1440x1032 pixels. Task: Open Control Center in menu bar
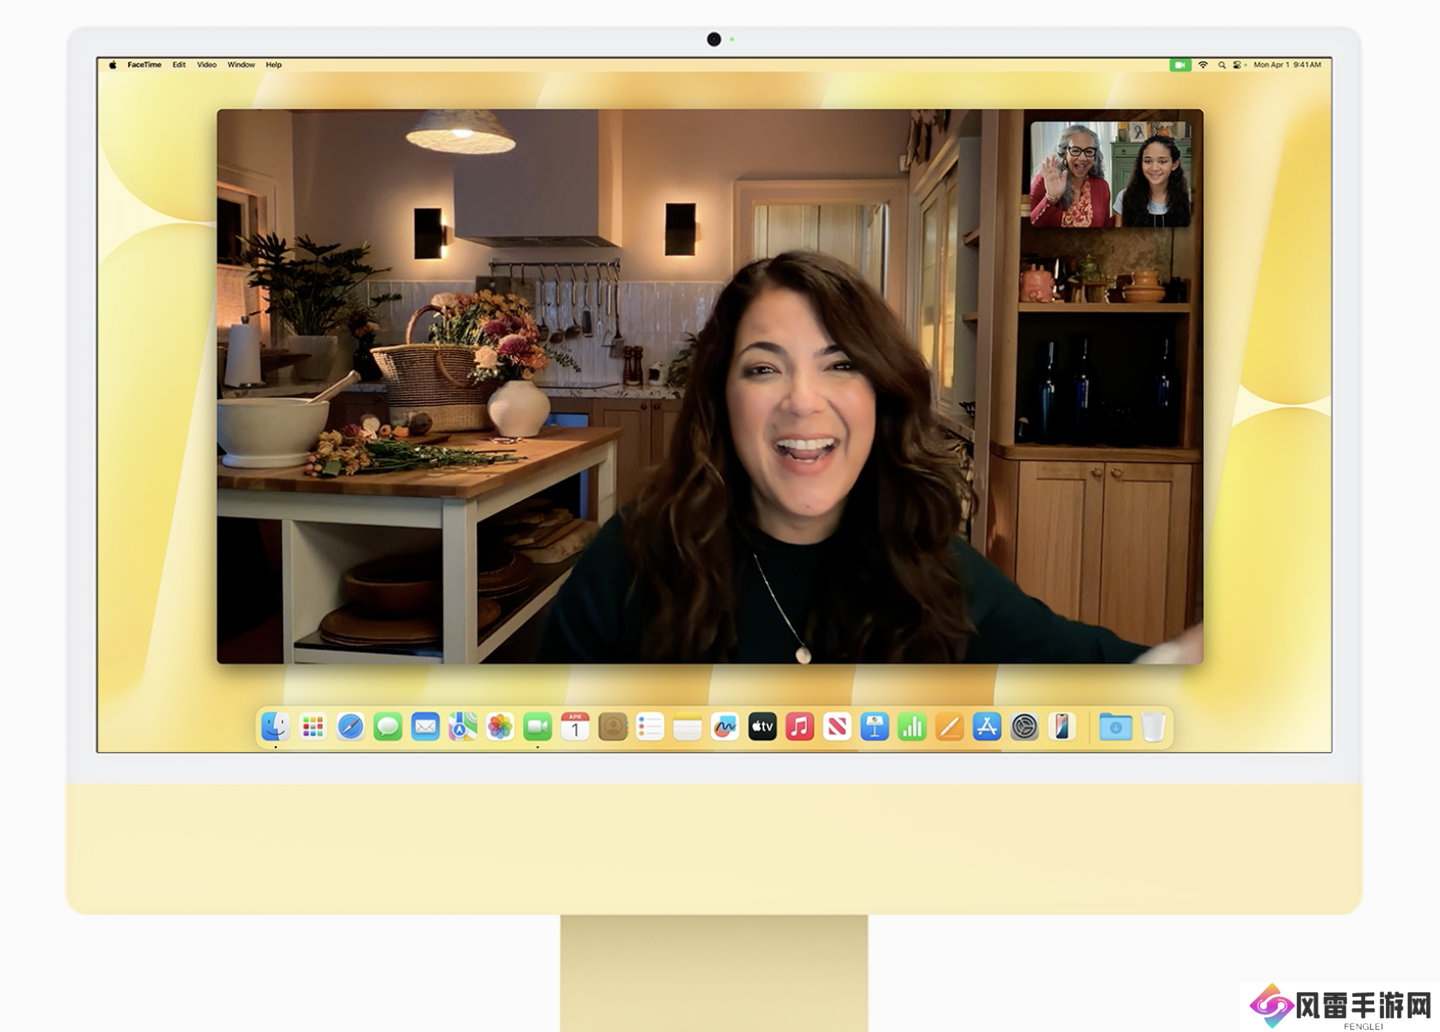pyautogui.click(x=1238, y=65)
